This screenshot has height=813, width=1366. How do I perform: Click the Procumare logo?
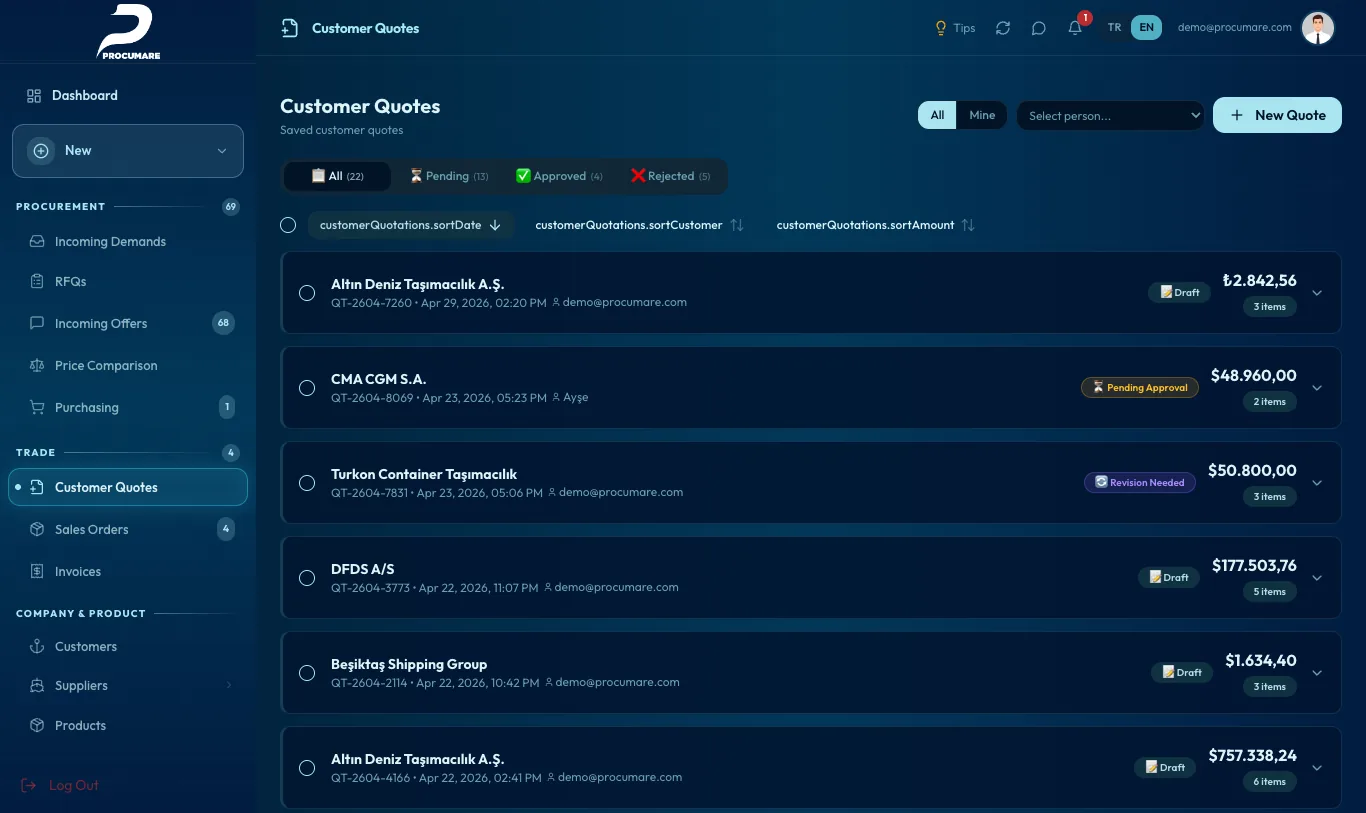tap(128, 32)
